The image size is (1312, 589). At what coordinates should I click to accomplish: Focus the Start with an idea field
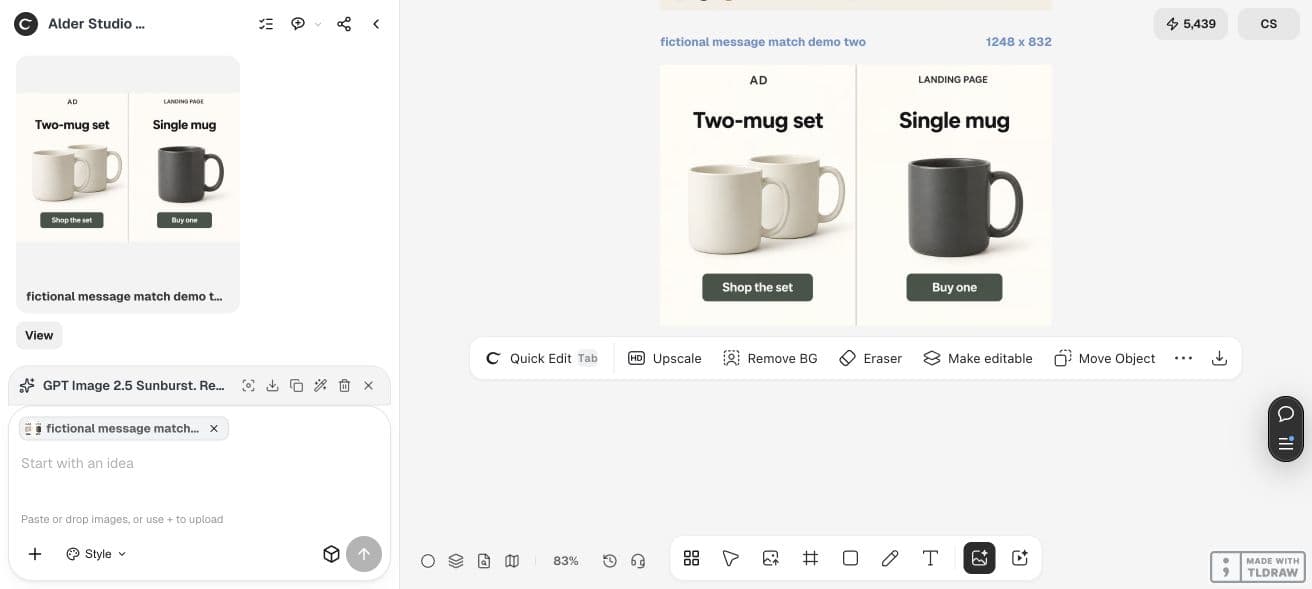pos(199,463)
